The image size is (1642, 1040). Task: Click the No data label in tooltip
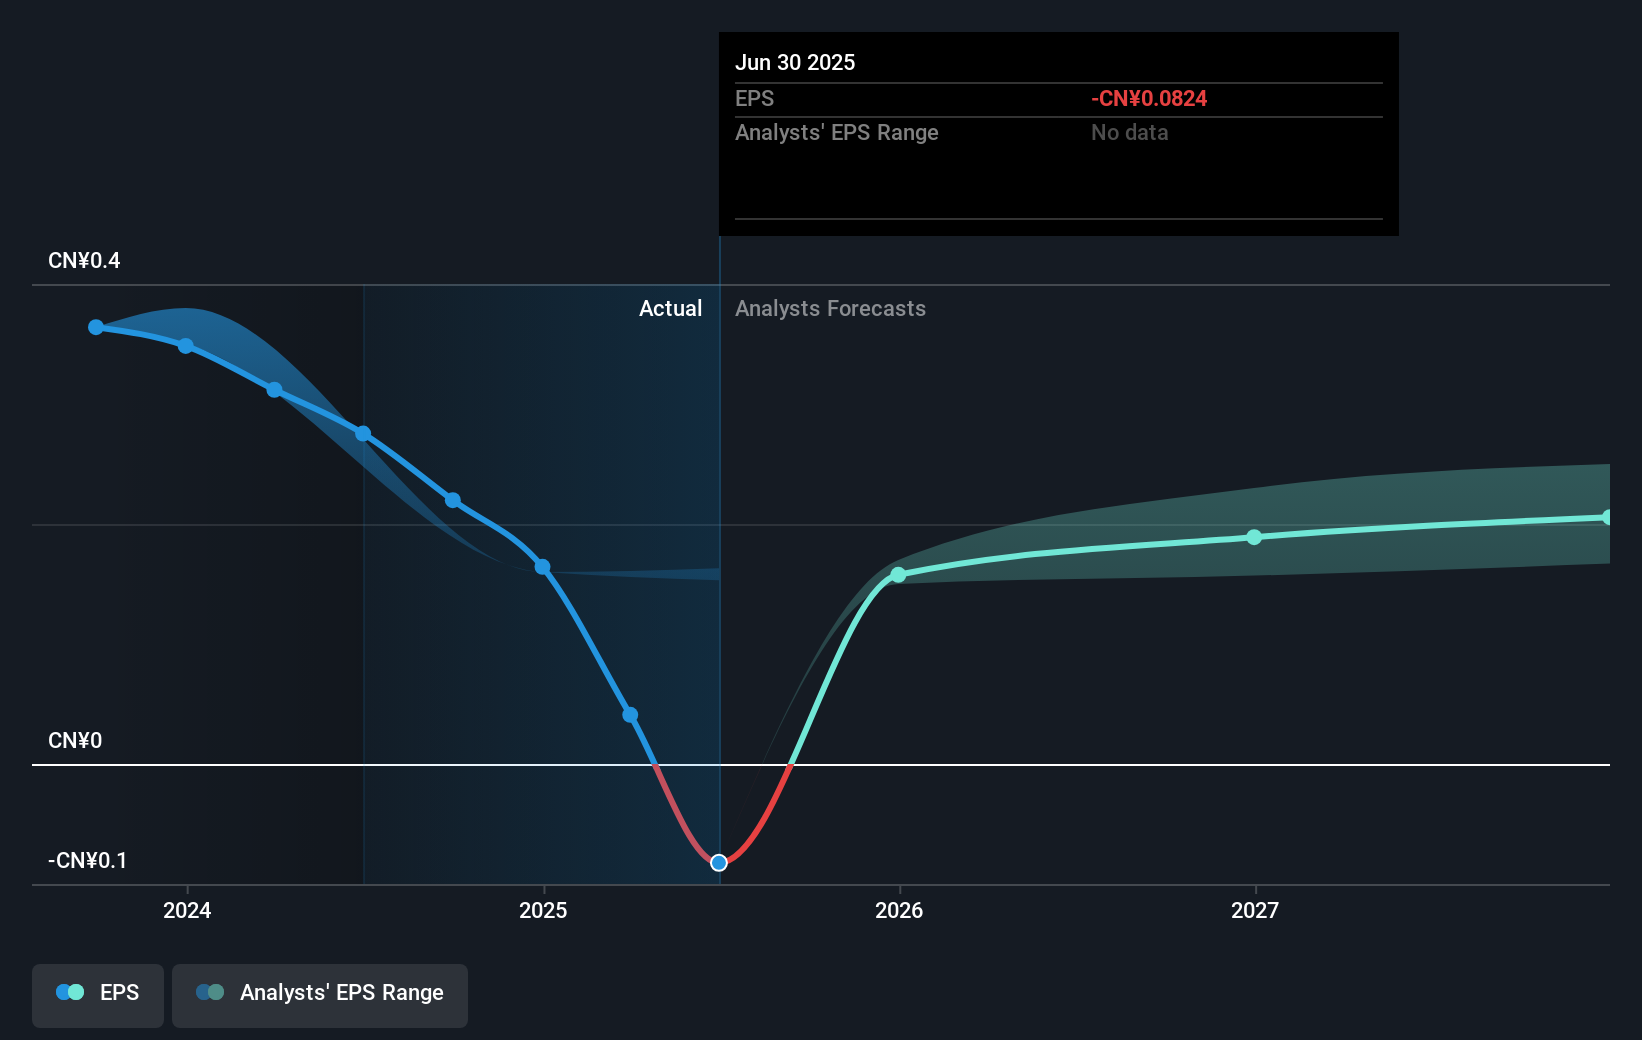point(1129,132)
